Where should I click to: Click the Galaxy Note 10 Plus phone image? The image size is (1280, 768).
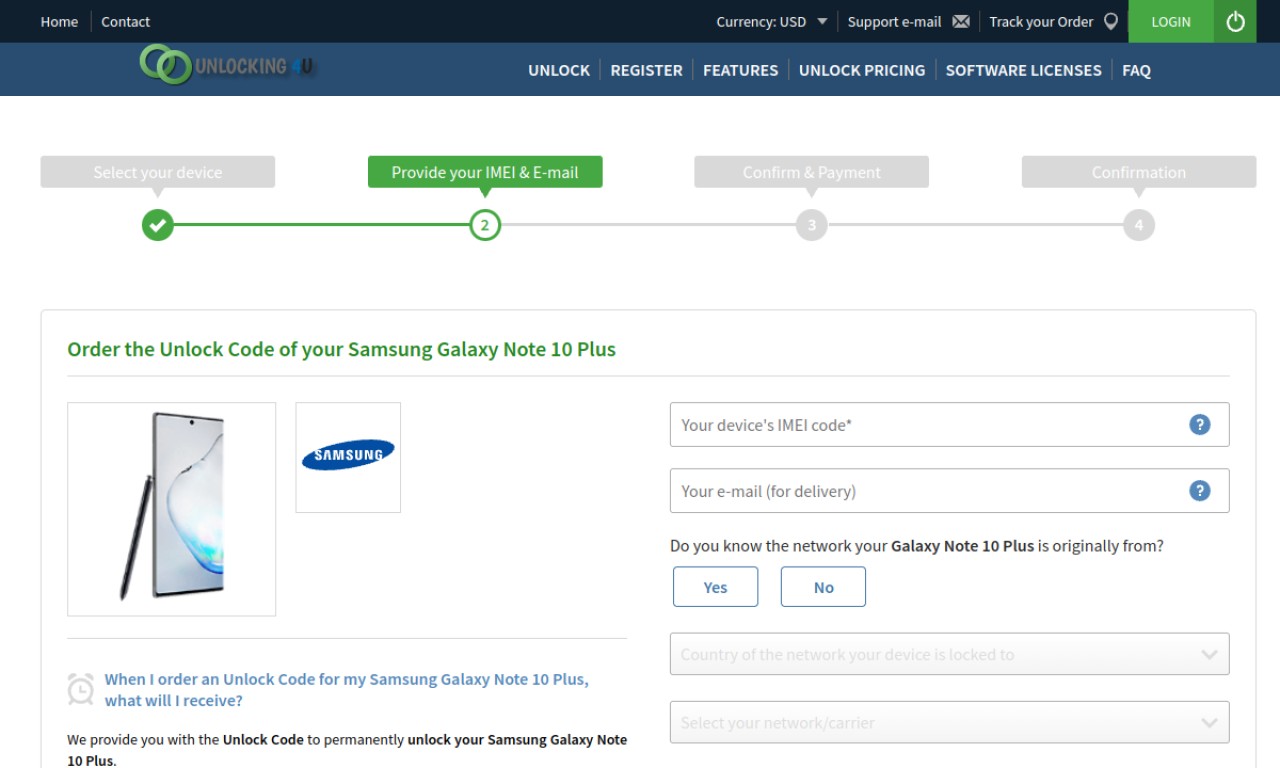[171, 509]
